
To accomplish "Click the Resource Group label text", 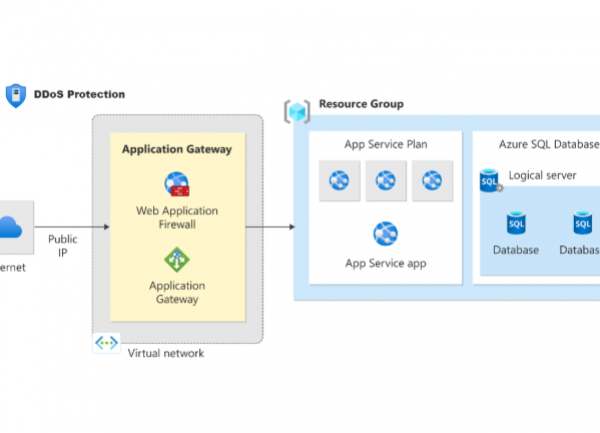I will coord(361,104).
